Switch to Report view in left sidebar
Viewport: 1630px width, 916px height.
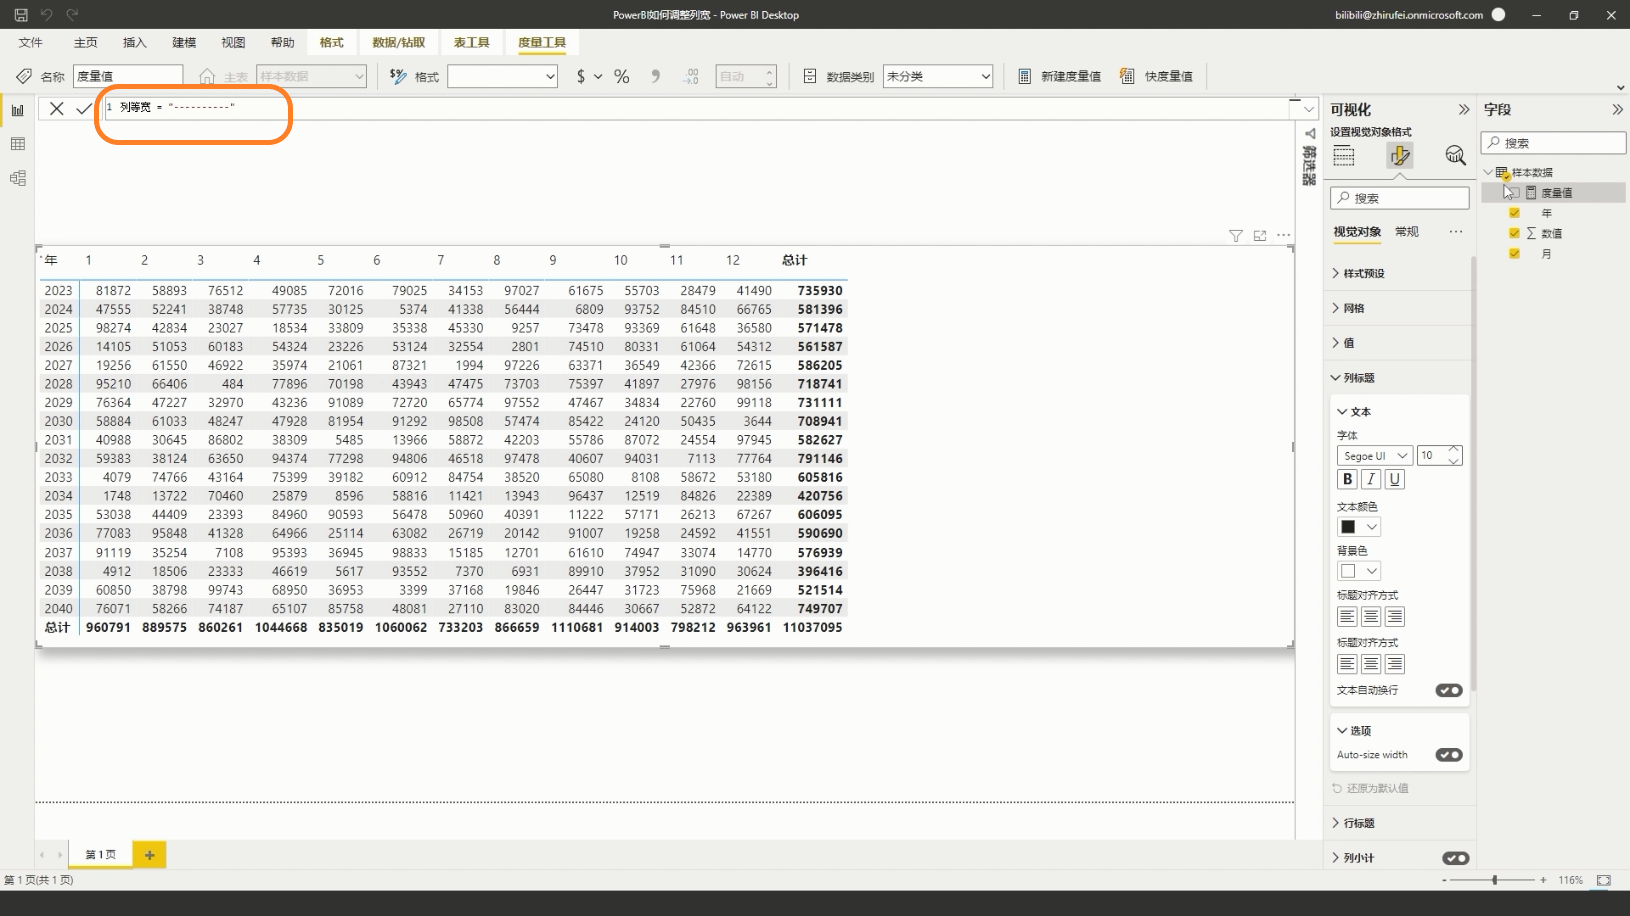(x=17, y=110)
